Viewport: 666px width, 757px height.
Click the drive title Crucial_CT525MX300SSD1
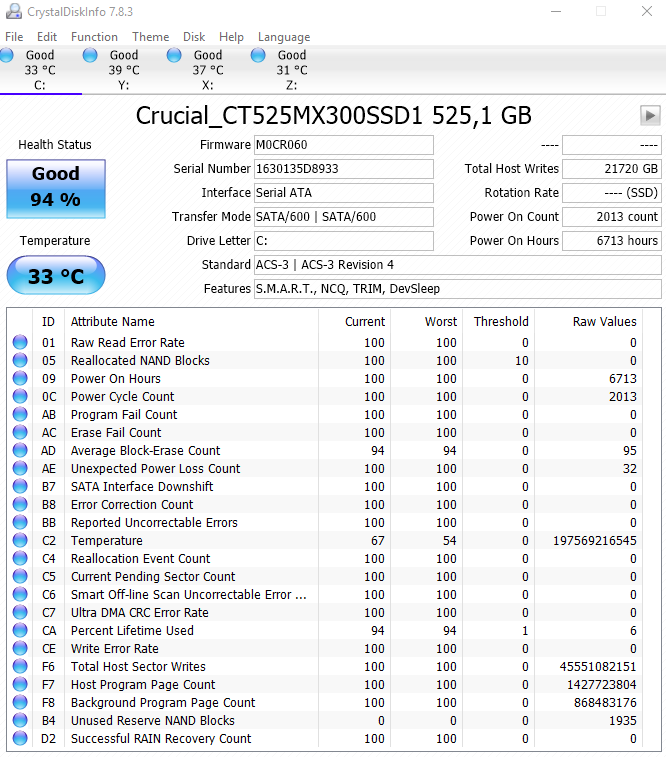(279, 116)
